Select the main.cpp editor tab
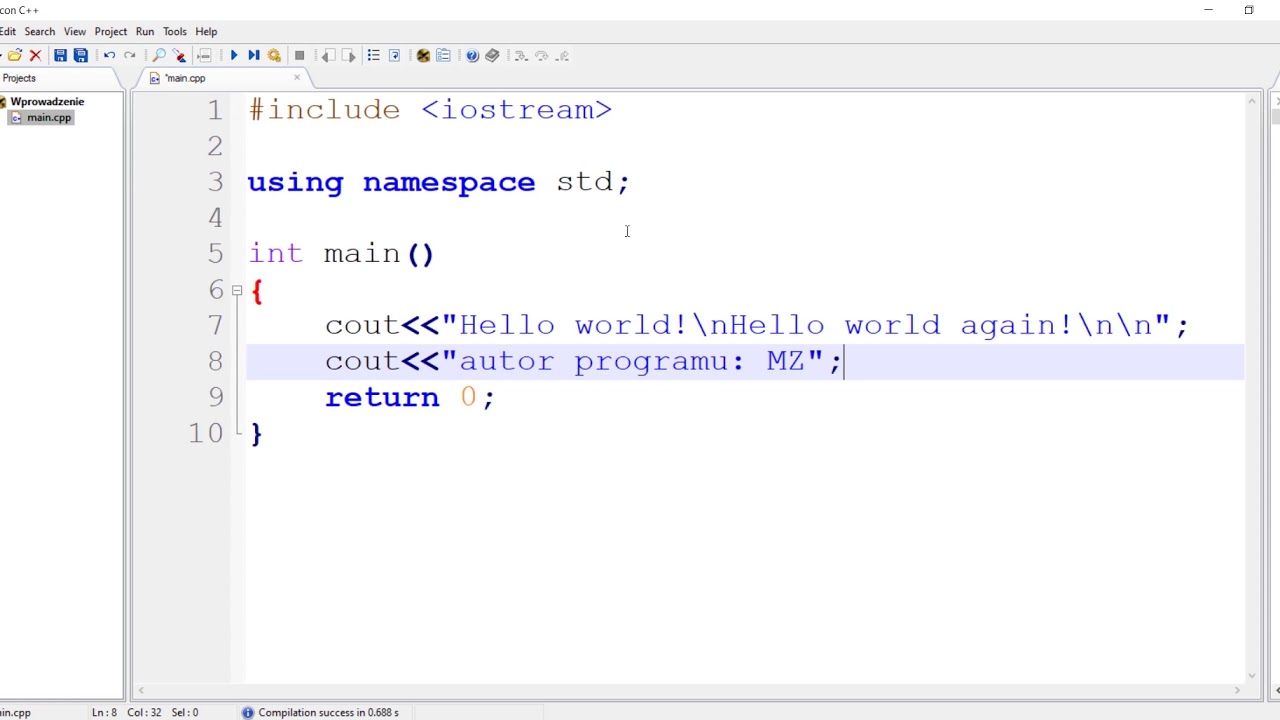The width and height of the screenshot is (1280, 720). [185, 78]
